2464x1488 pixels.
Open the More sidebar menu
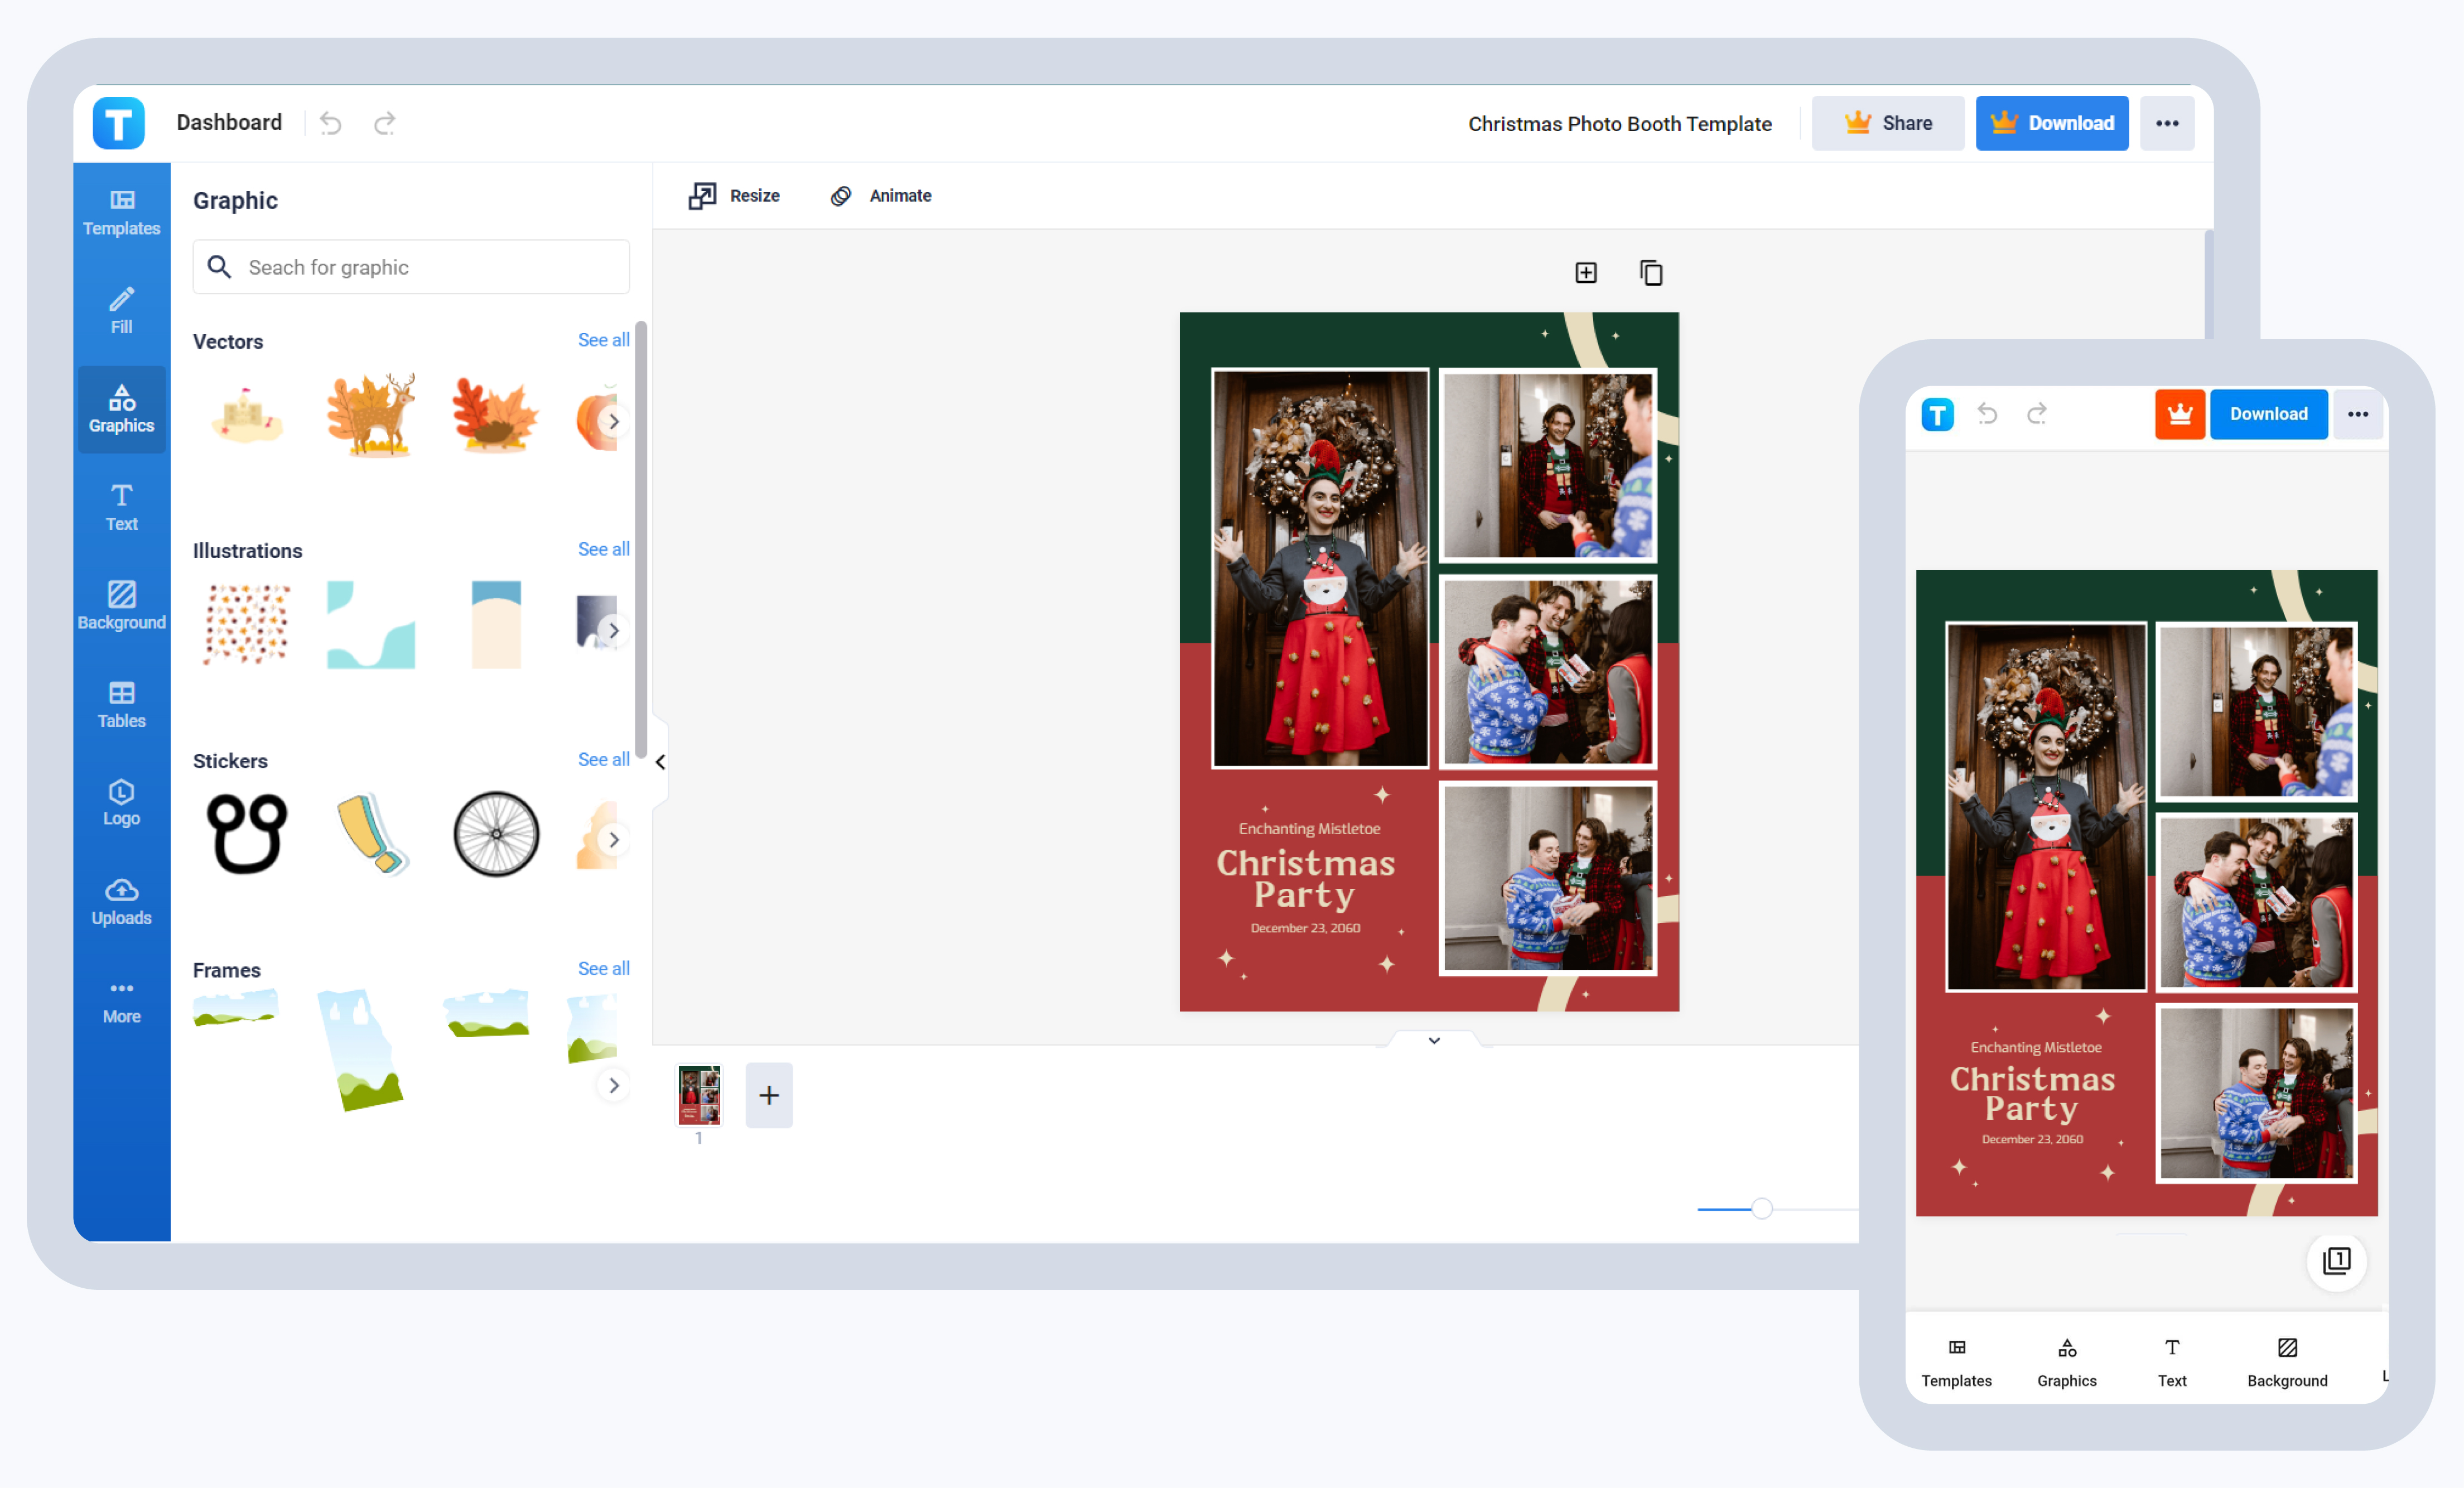tap(120, 999)
